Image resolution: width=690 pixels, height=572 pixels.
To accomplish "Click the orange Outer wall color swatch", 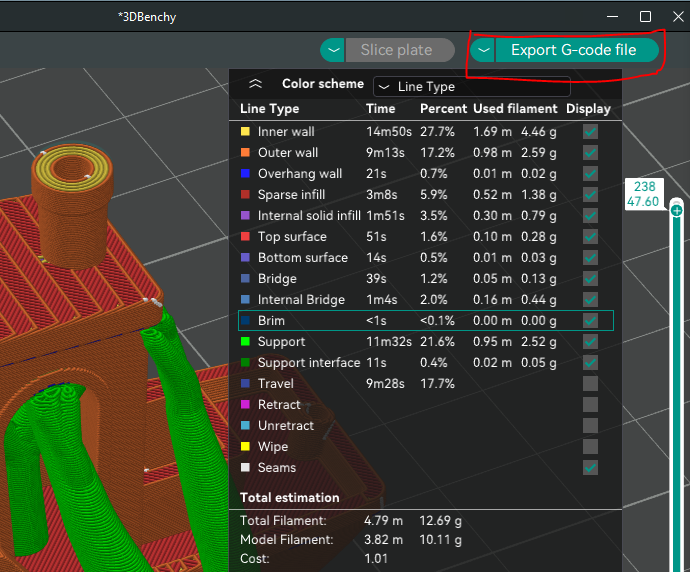I will pos(246,153).
